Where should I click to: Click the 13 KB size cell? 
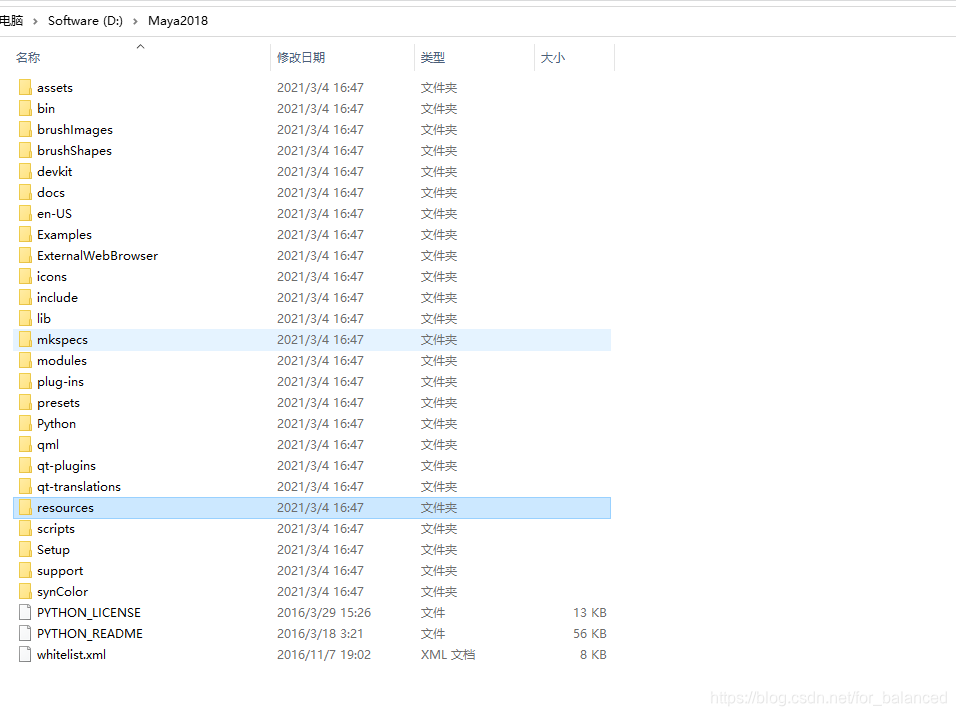590,612
